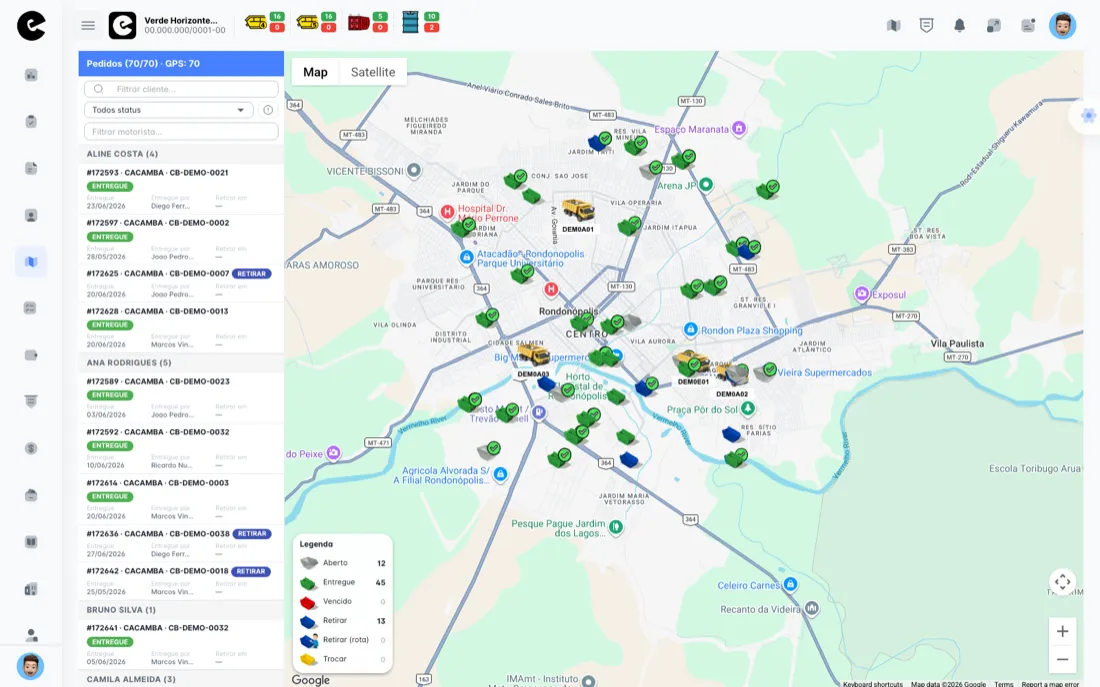Click the info icon beside status filter
The height and width of the screenshot is (687, 1100).
coord(268,110)
